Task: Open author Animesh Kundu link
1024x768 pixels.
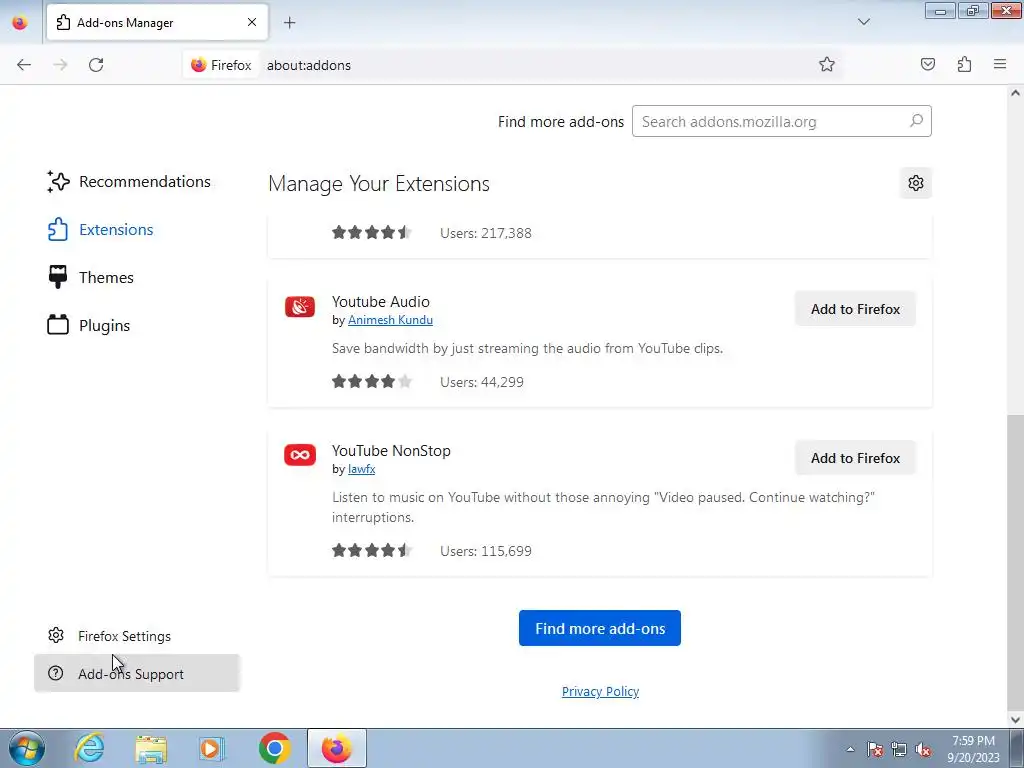Action: (391, 320)
